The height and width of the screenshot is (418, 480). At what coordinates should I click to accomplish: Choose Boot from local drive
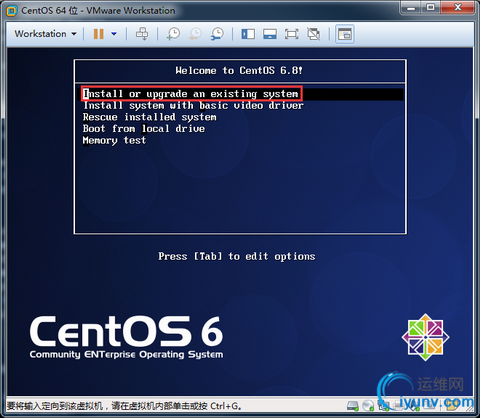(144, 129)
